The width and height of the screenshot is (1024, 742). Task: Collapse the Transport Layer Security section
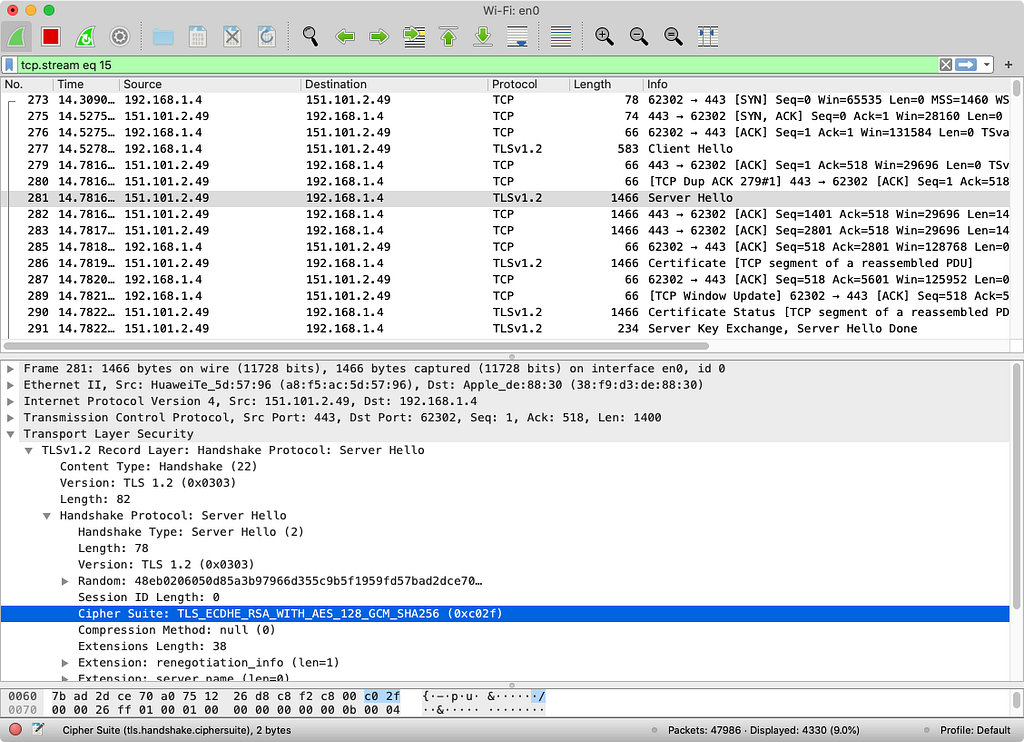[x=10, y=434]
